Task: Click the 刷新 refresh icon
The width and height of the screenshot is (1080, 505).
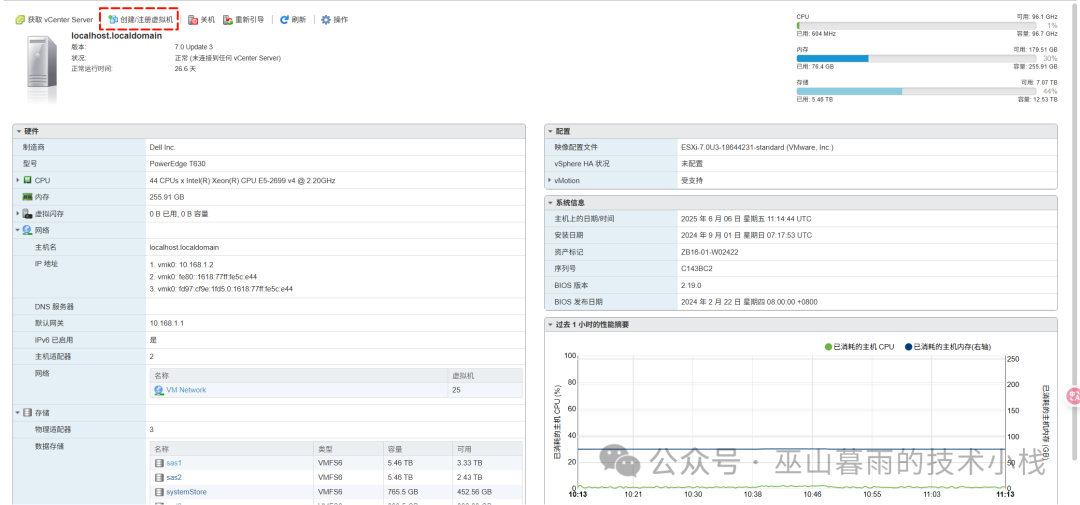Action: [284, 20]
